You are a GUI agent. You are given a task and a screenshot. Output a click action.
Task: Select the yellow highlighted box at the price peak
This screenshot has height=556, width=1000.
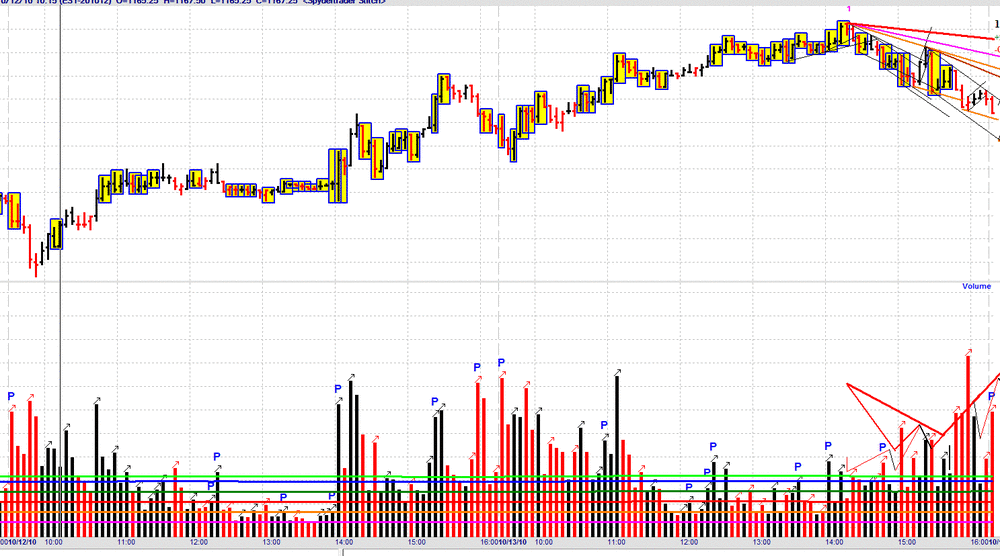point(844,33)
